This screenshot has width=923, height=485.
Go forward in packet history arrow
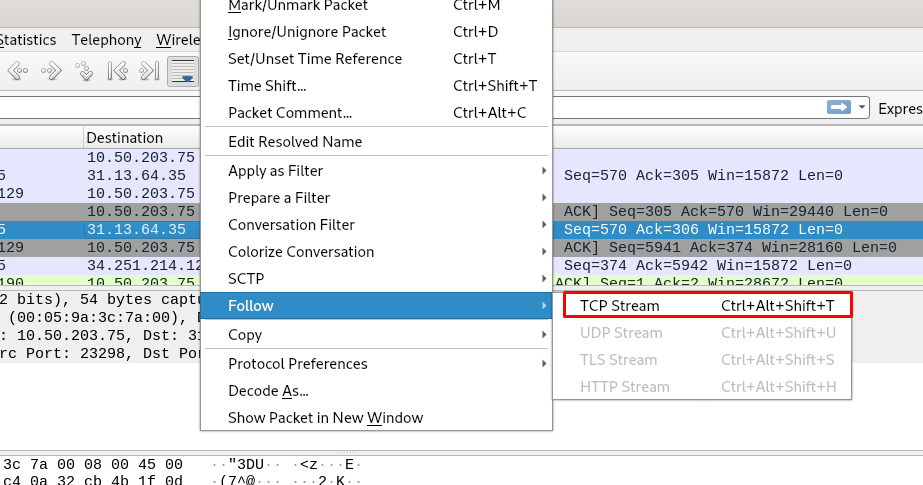(x=51, y=71)
